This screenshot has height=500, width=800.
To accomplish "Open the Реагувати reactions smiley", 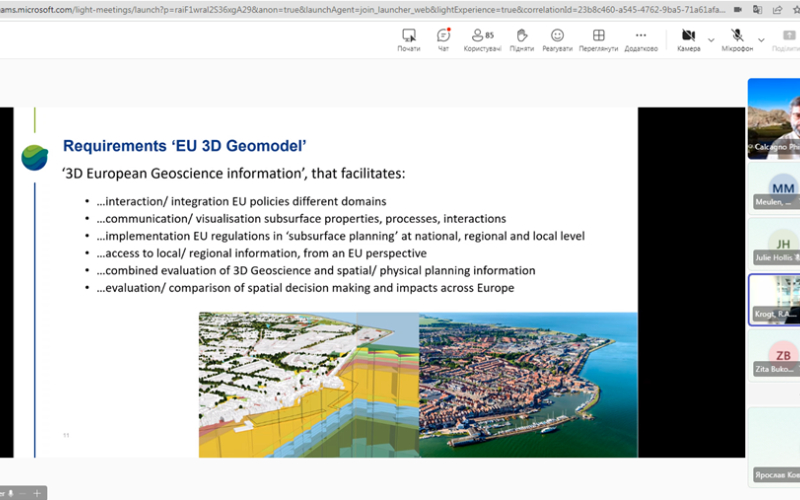I will [x=557, y=40].
